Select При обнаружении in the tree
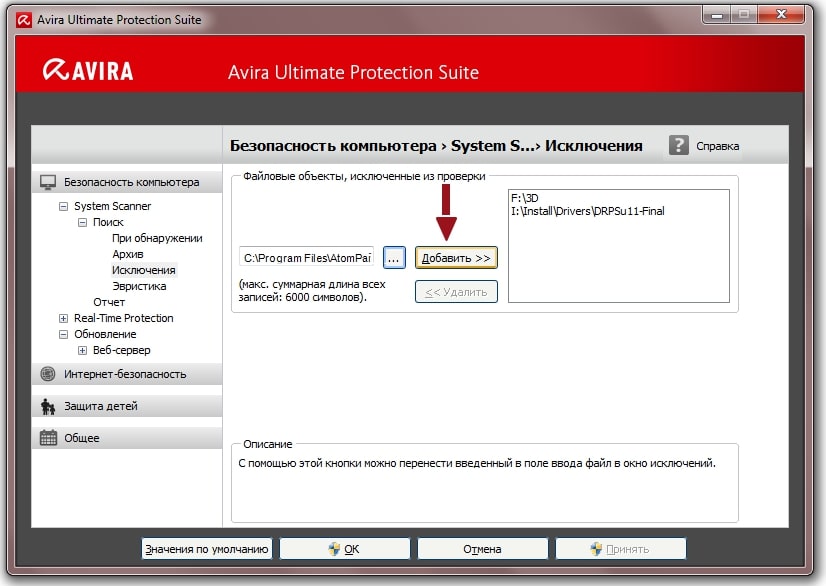This screenshot has height=586, width=826. pos(157,238)
